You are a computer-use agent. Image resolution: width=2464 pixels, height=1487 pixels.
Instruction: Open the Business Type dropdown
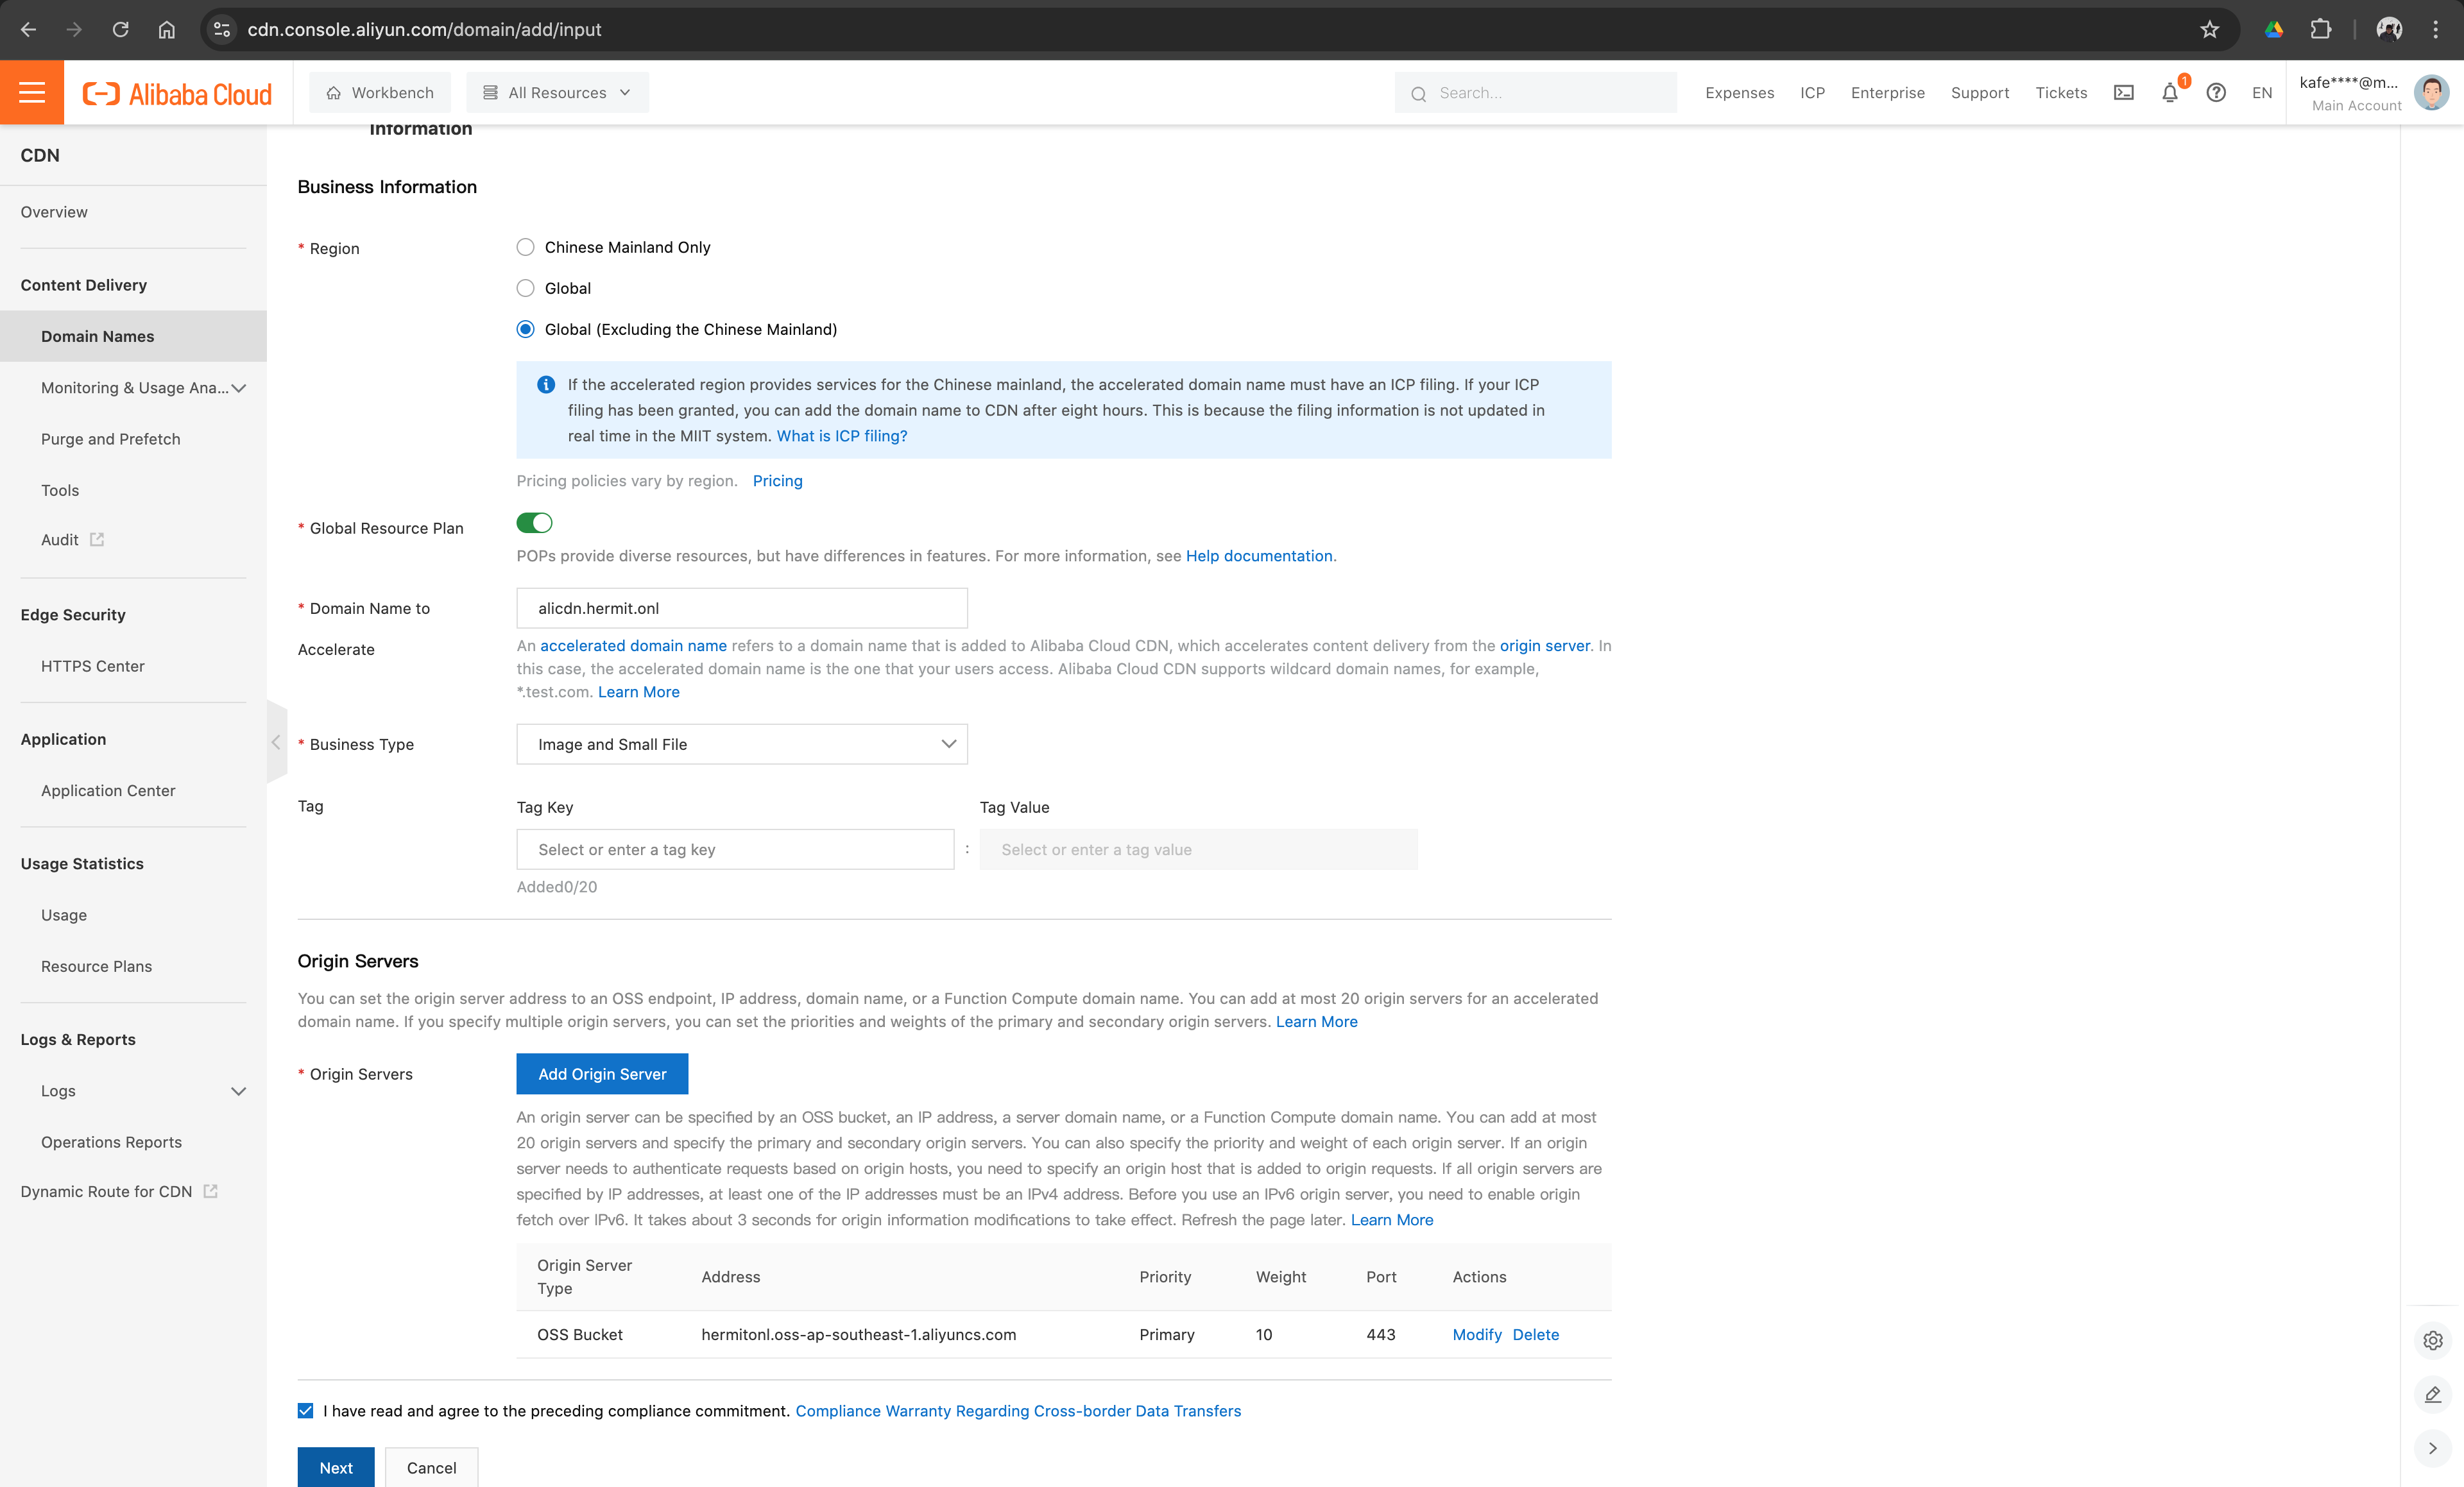pos(742,744)
